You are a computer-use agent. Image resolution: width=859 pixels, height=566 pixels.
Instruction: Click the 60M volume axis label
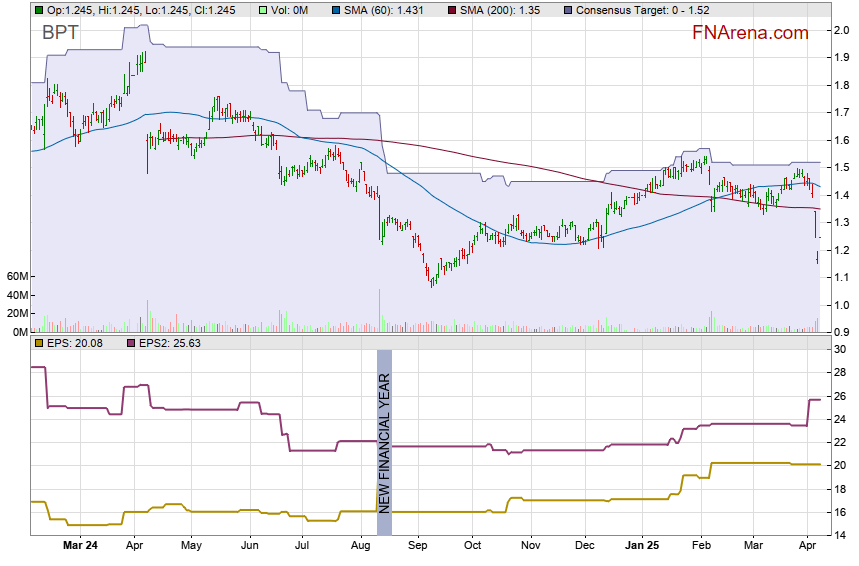[x=16, y=276]
